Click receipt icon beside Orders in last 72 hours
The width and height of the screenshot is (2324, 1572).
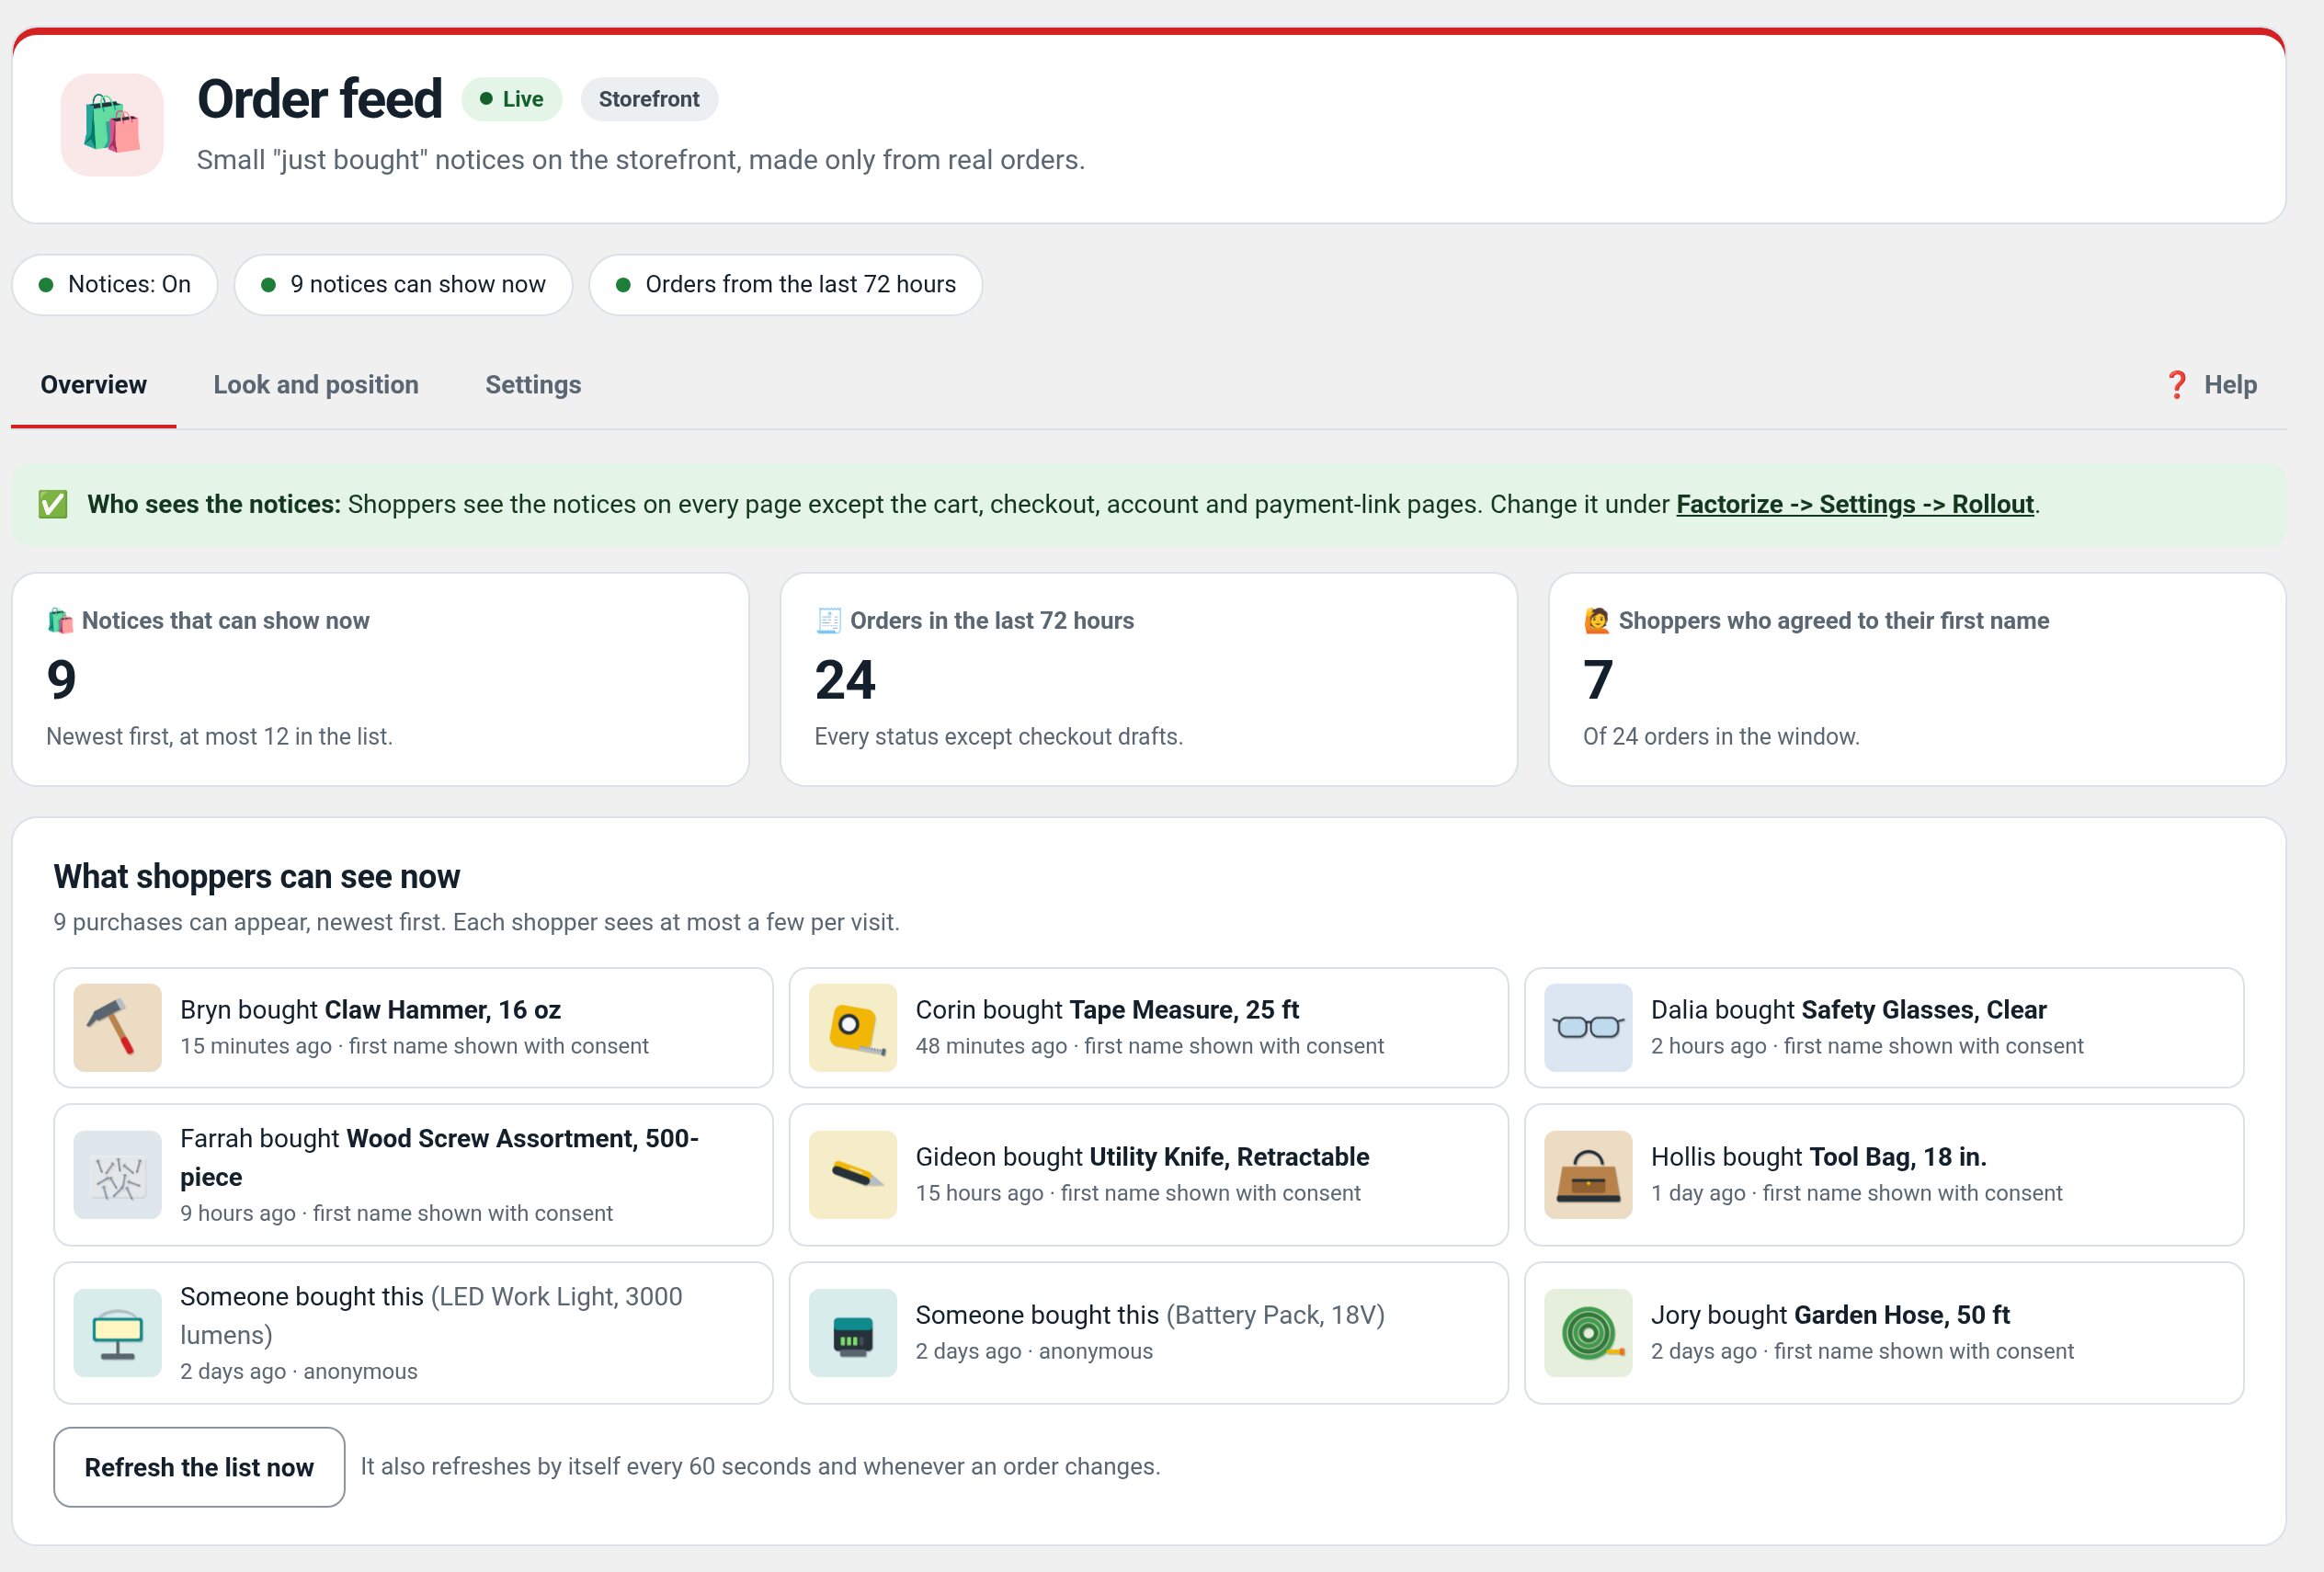(x=828, y=621)
